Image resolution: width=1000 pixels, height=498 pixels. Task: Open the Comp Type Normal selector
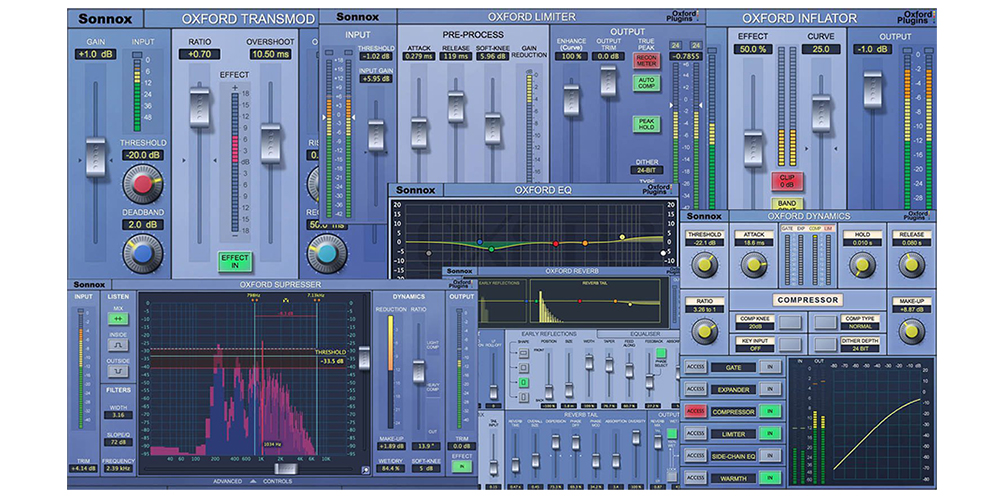click(x=860, y=326)
